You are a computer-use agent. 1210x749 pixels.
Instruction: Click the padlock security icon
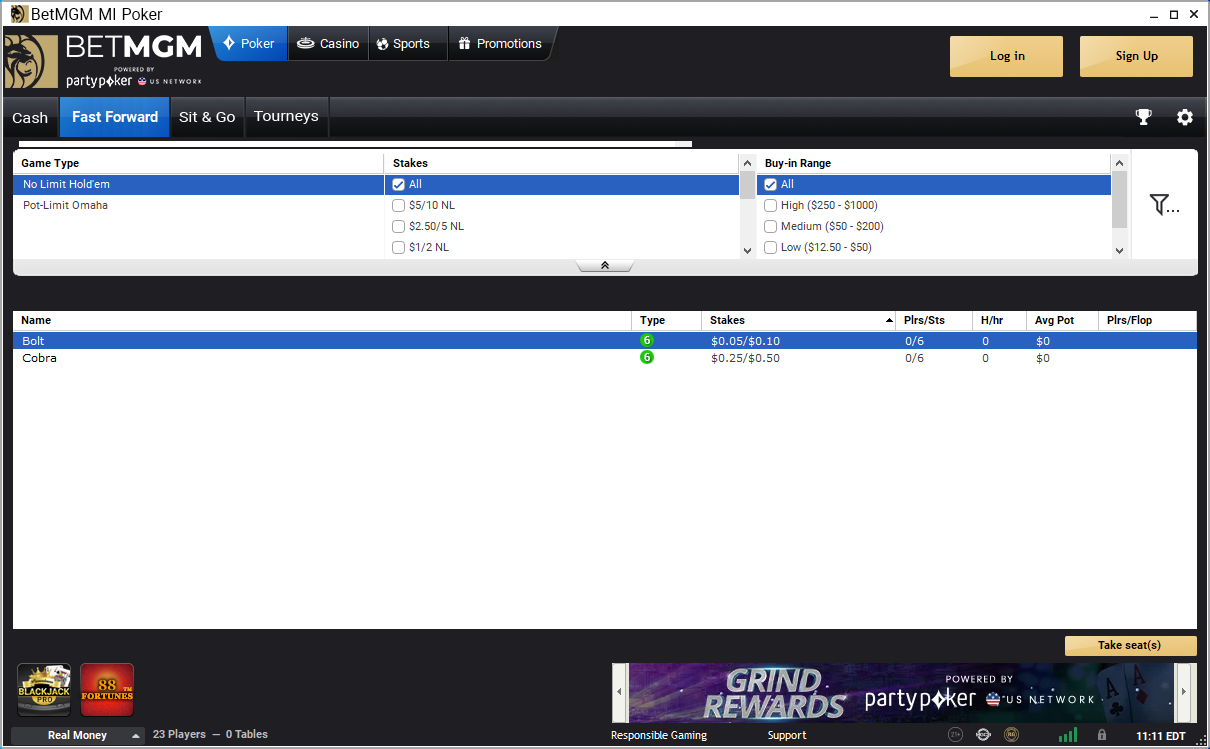(x=1101, y=735)
